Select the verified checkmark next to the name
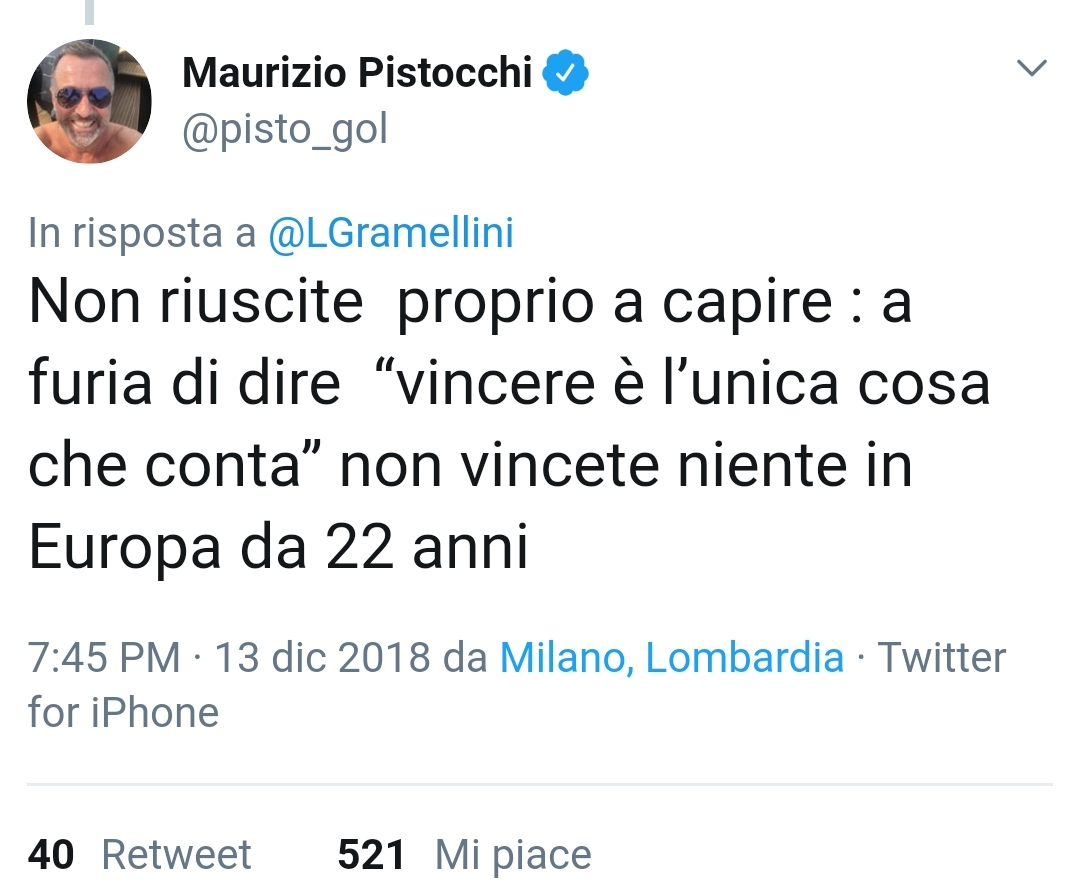 (566, 71)
